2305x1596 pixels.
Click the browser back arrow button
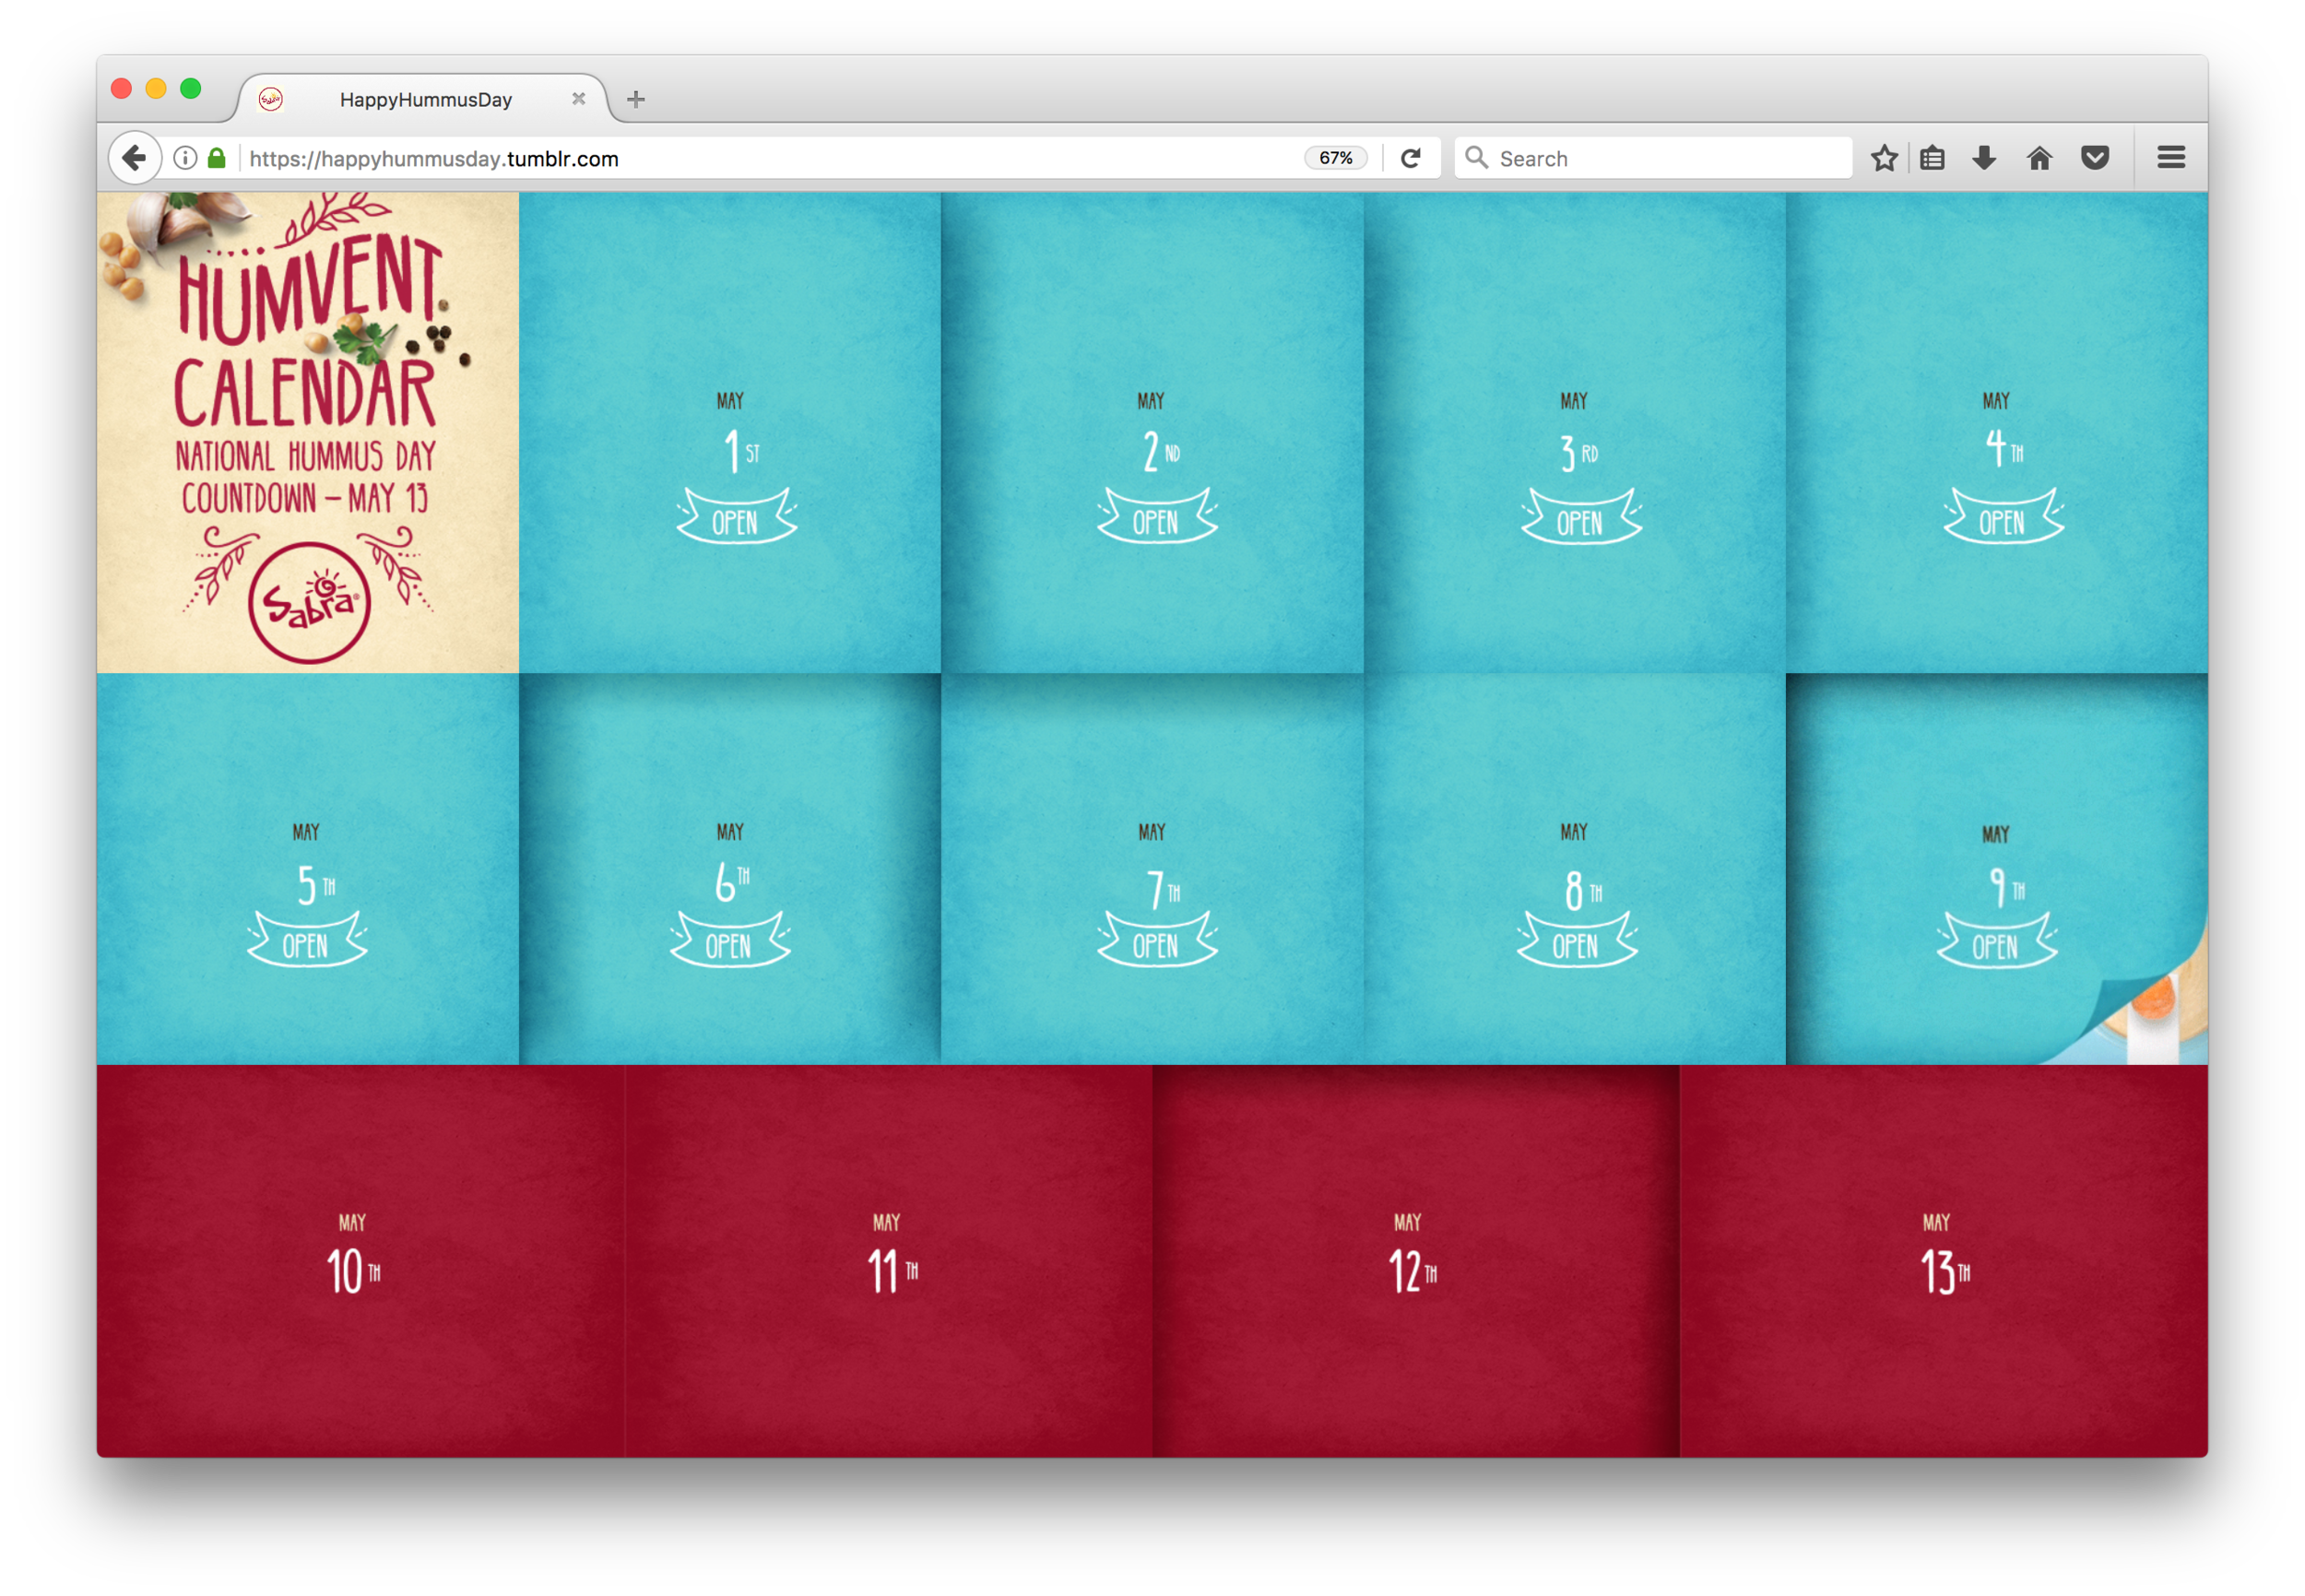(134, 158)
